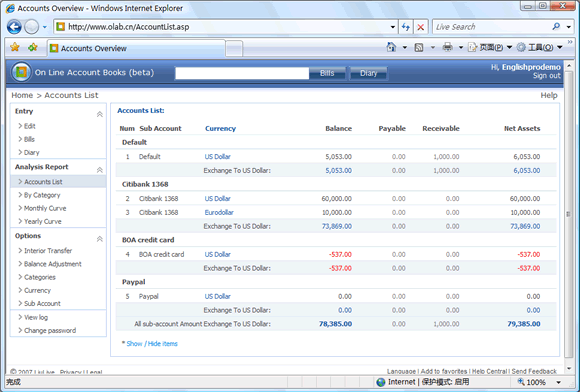Click the Send Feedback footer link
Image resolution: width=580 pixels, height=392 pixels.
point(534,371)
